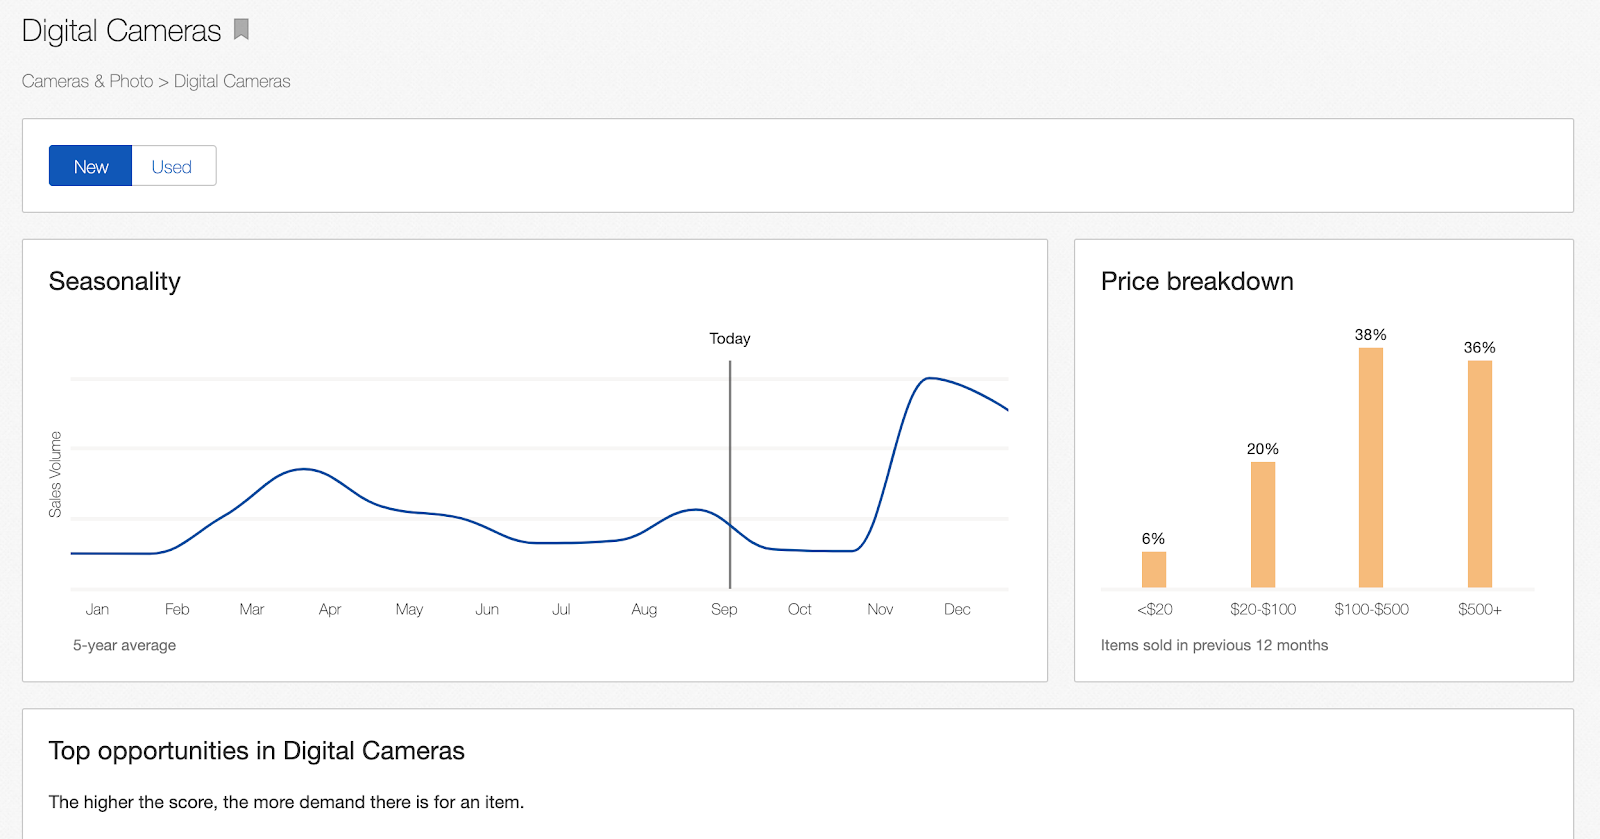This screenshot has width=1600, height=839.
Task: Click the 36% bar value label
Action: point(1480,348)
